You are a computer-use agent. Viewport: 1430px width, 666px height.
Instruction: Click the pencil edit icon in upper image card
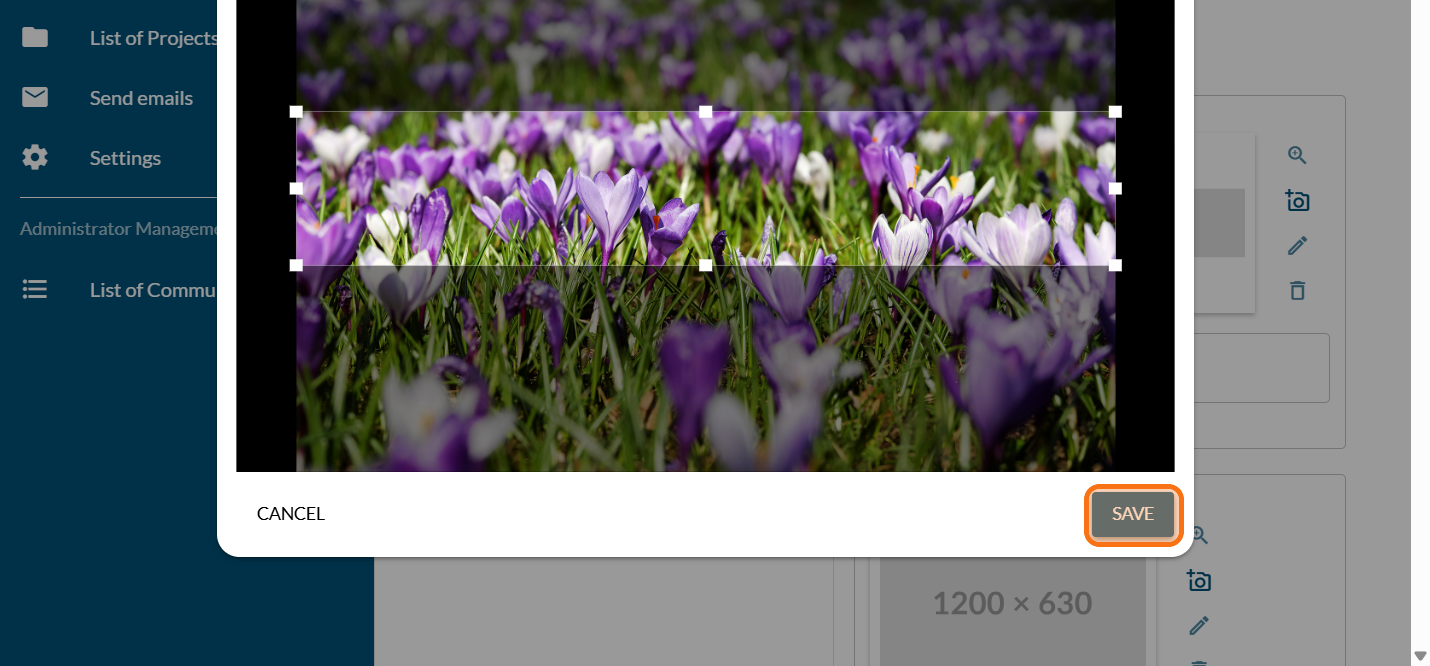click(x=1297, y=246)
